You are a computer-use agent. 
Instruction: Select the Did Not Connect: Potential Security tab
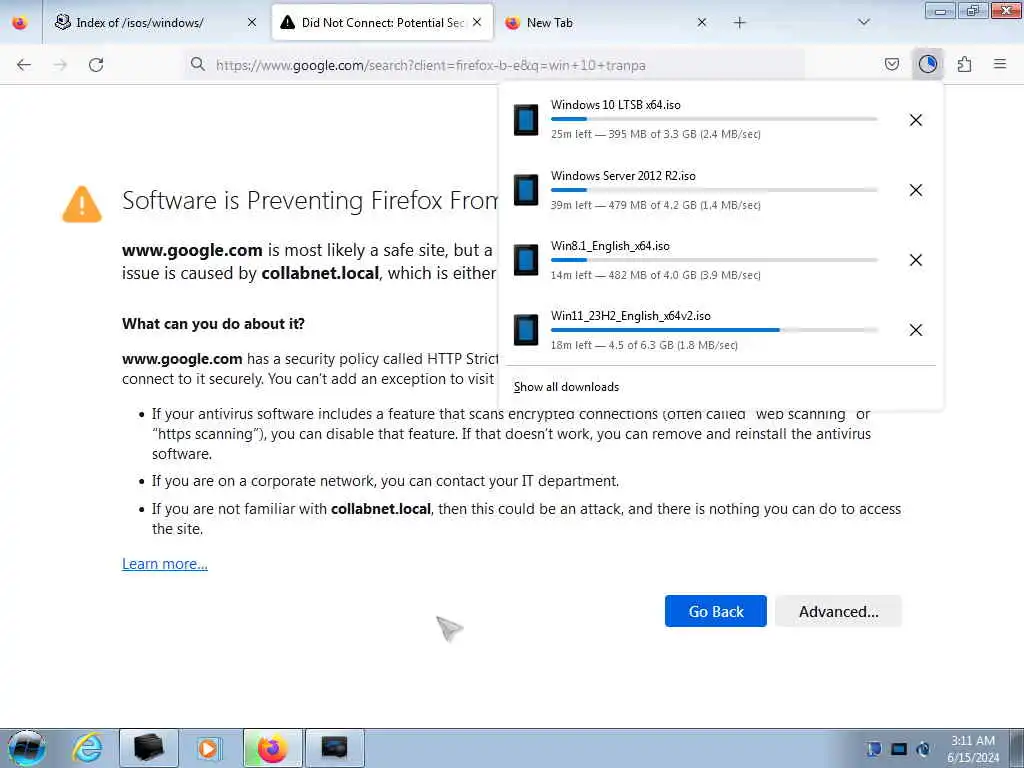[x=382, y=22]
